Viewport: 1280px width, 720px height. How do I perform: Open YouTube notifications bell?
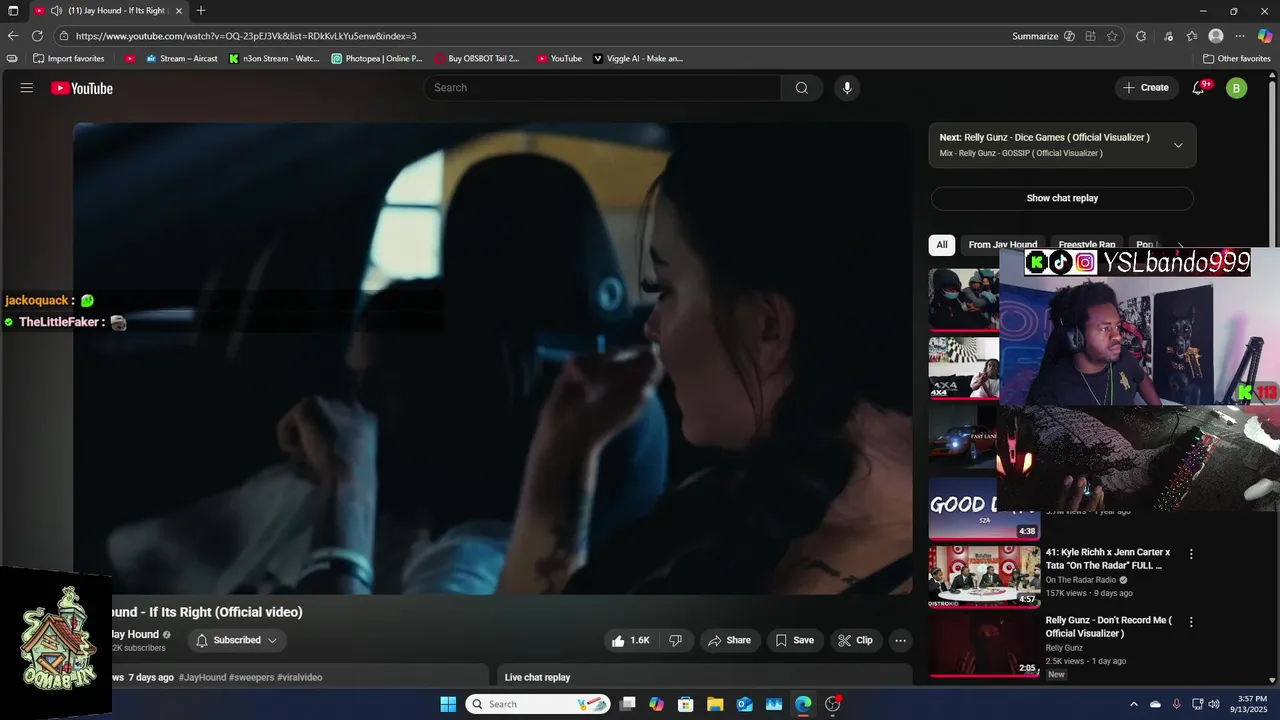coord(1198,88)
